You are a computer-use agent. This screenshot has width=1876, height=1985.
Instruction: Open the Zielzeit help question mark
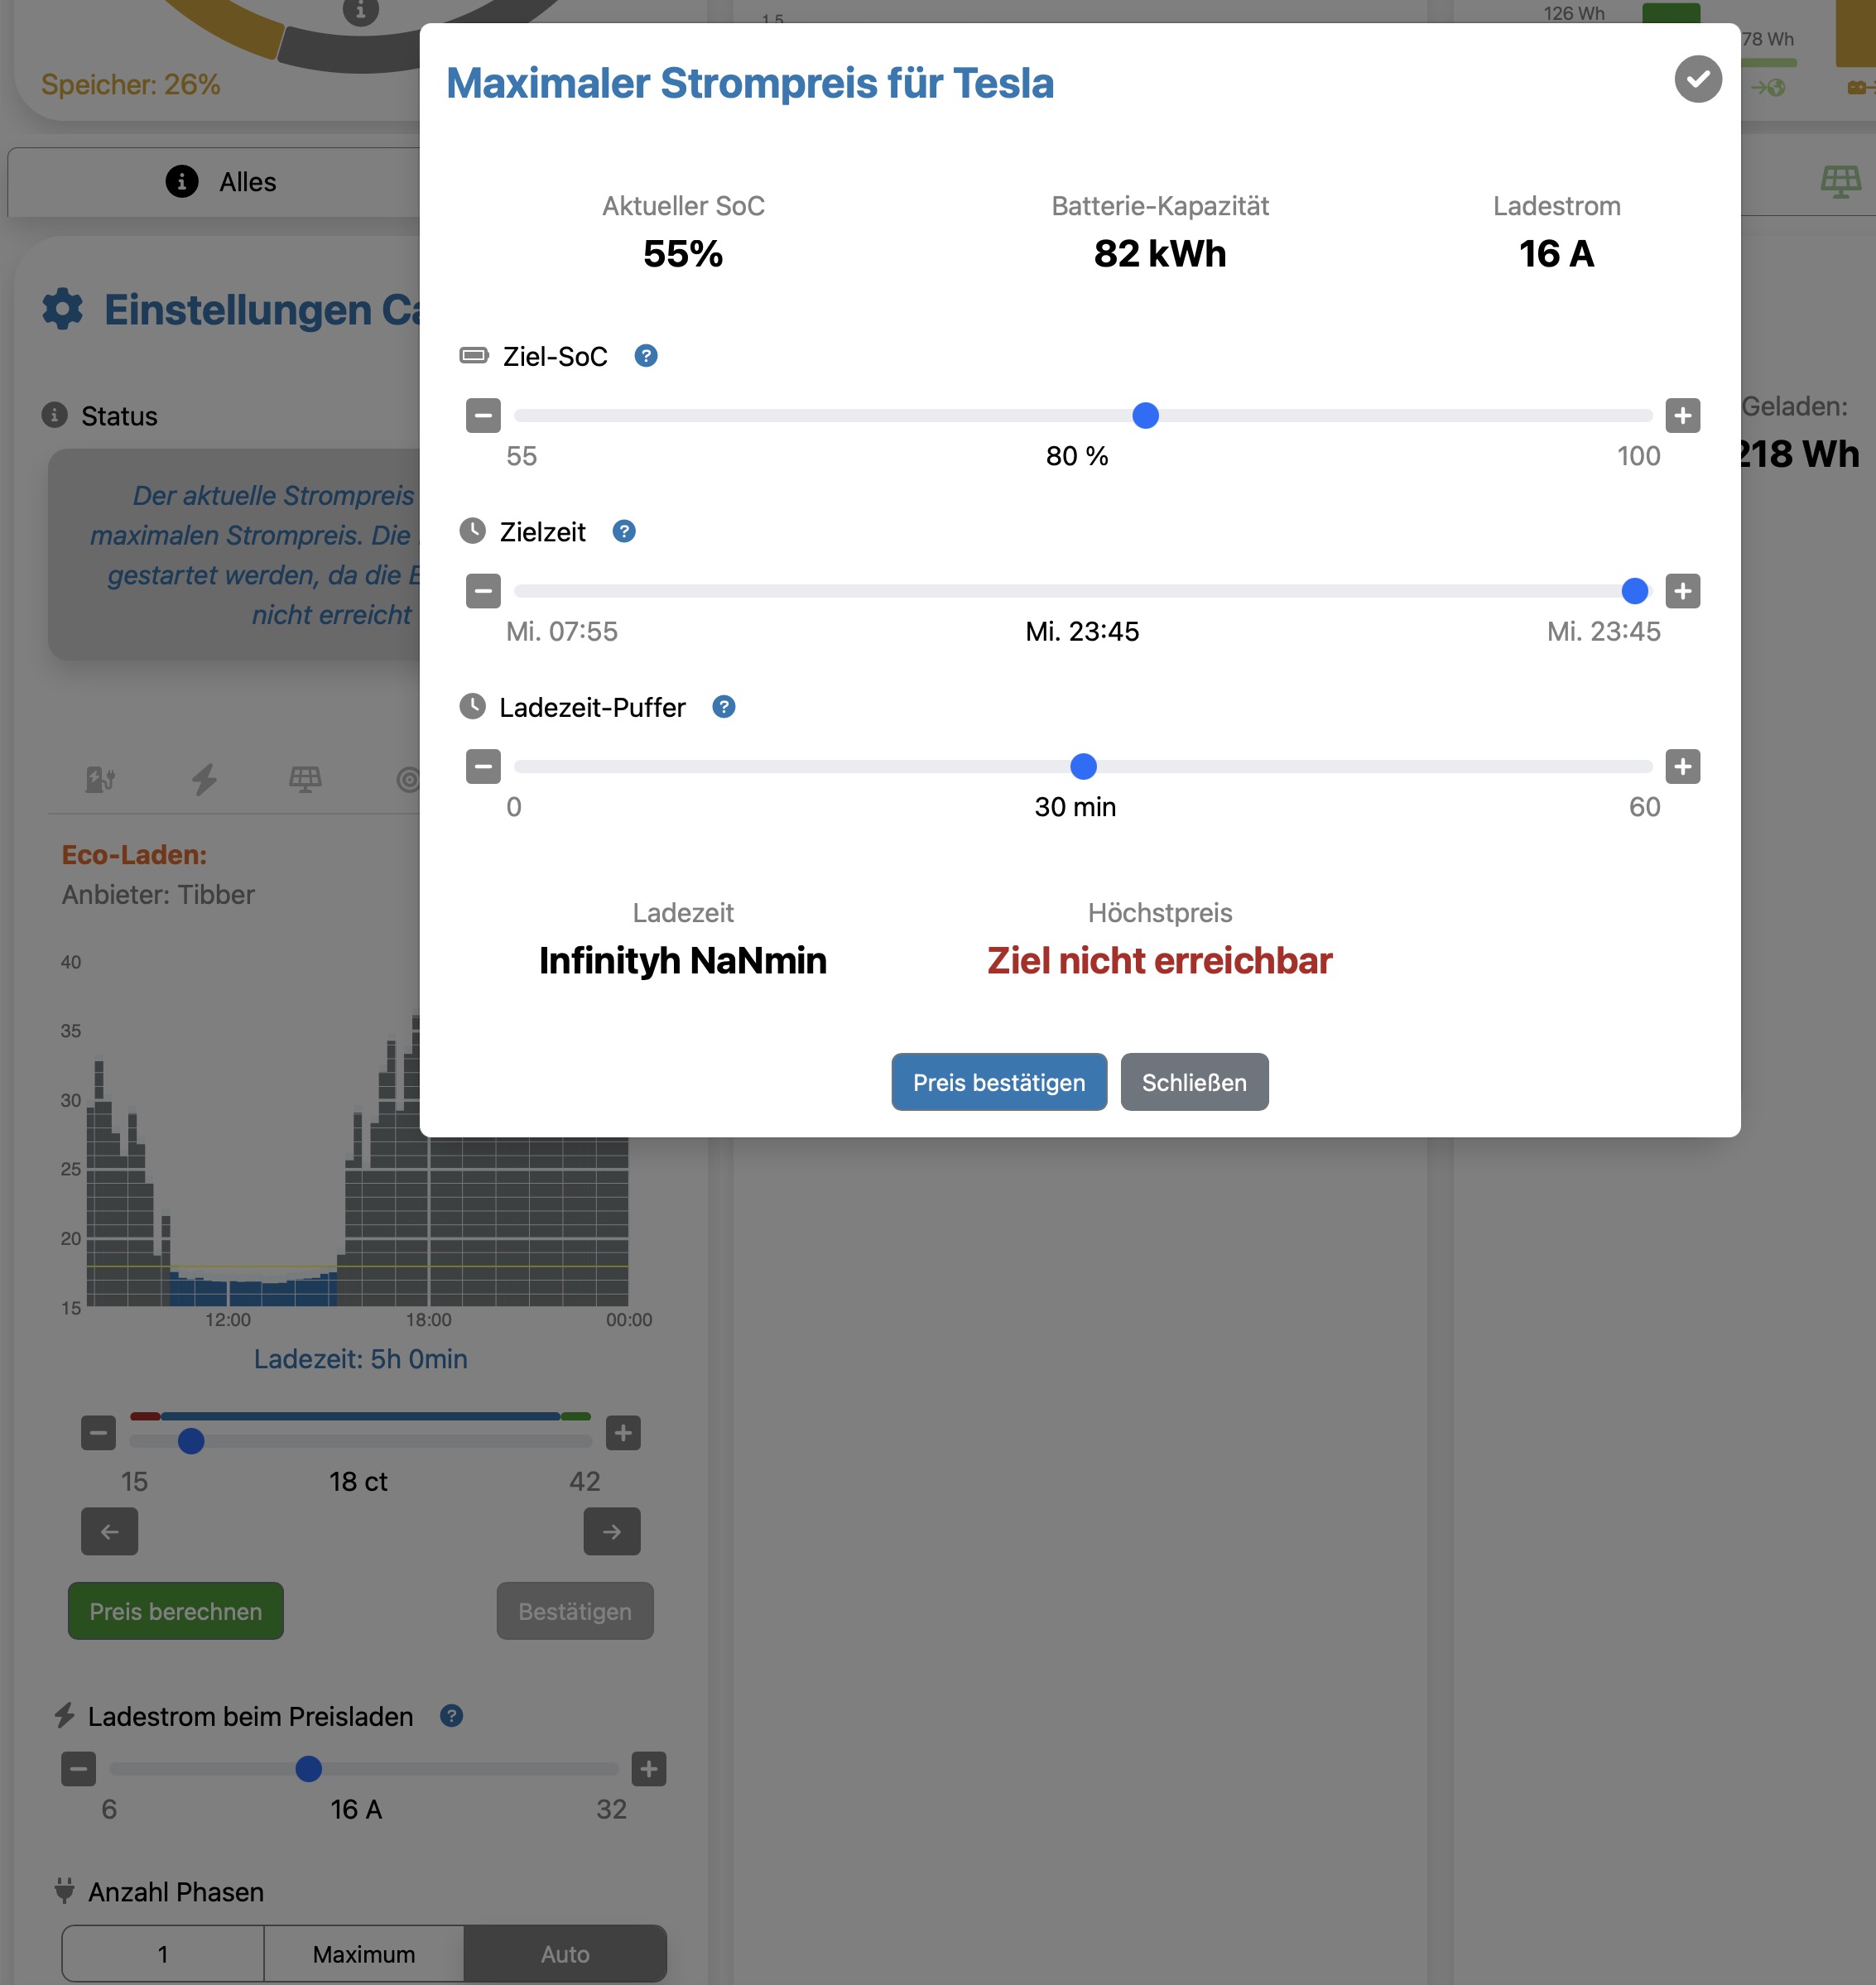pyautogui.click(x=624, y=531)
